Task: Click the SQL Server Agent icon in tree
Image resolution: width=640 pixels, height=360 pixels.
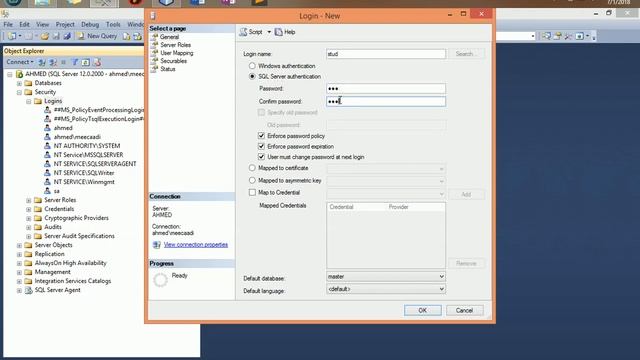Action: [x=28, y=290]
